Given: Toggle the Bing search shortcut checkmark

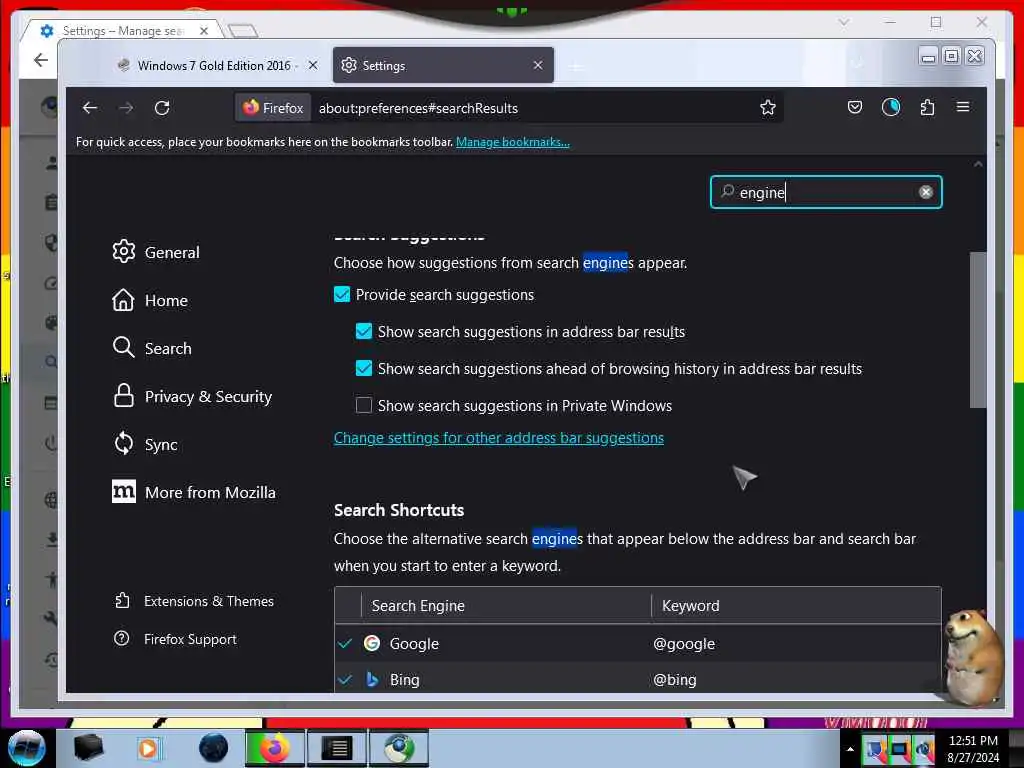Looking at the screenshot, I should (x=345, y=680).
